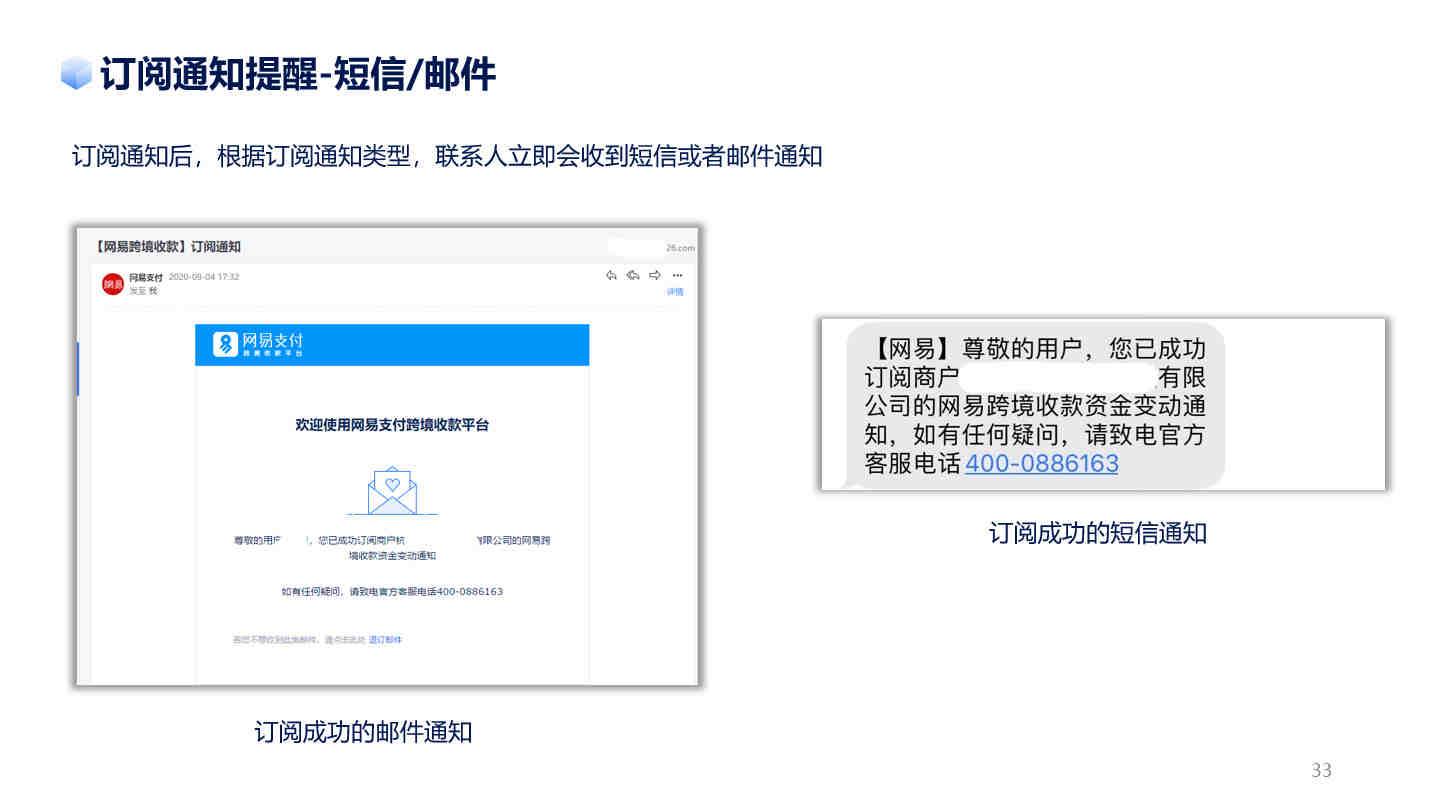
Task: Click the email timestamp 2020-09-04 17:32
Action: [204, 277]
